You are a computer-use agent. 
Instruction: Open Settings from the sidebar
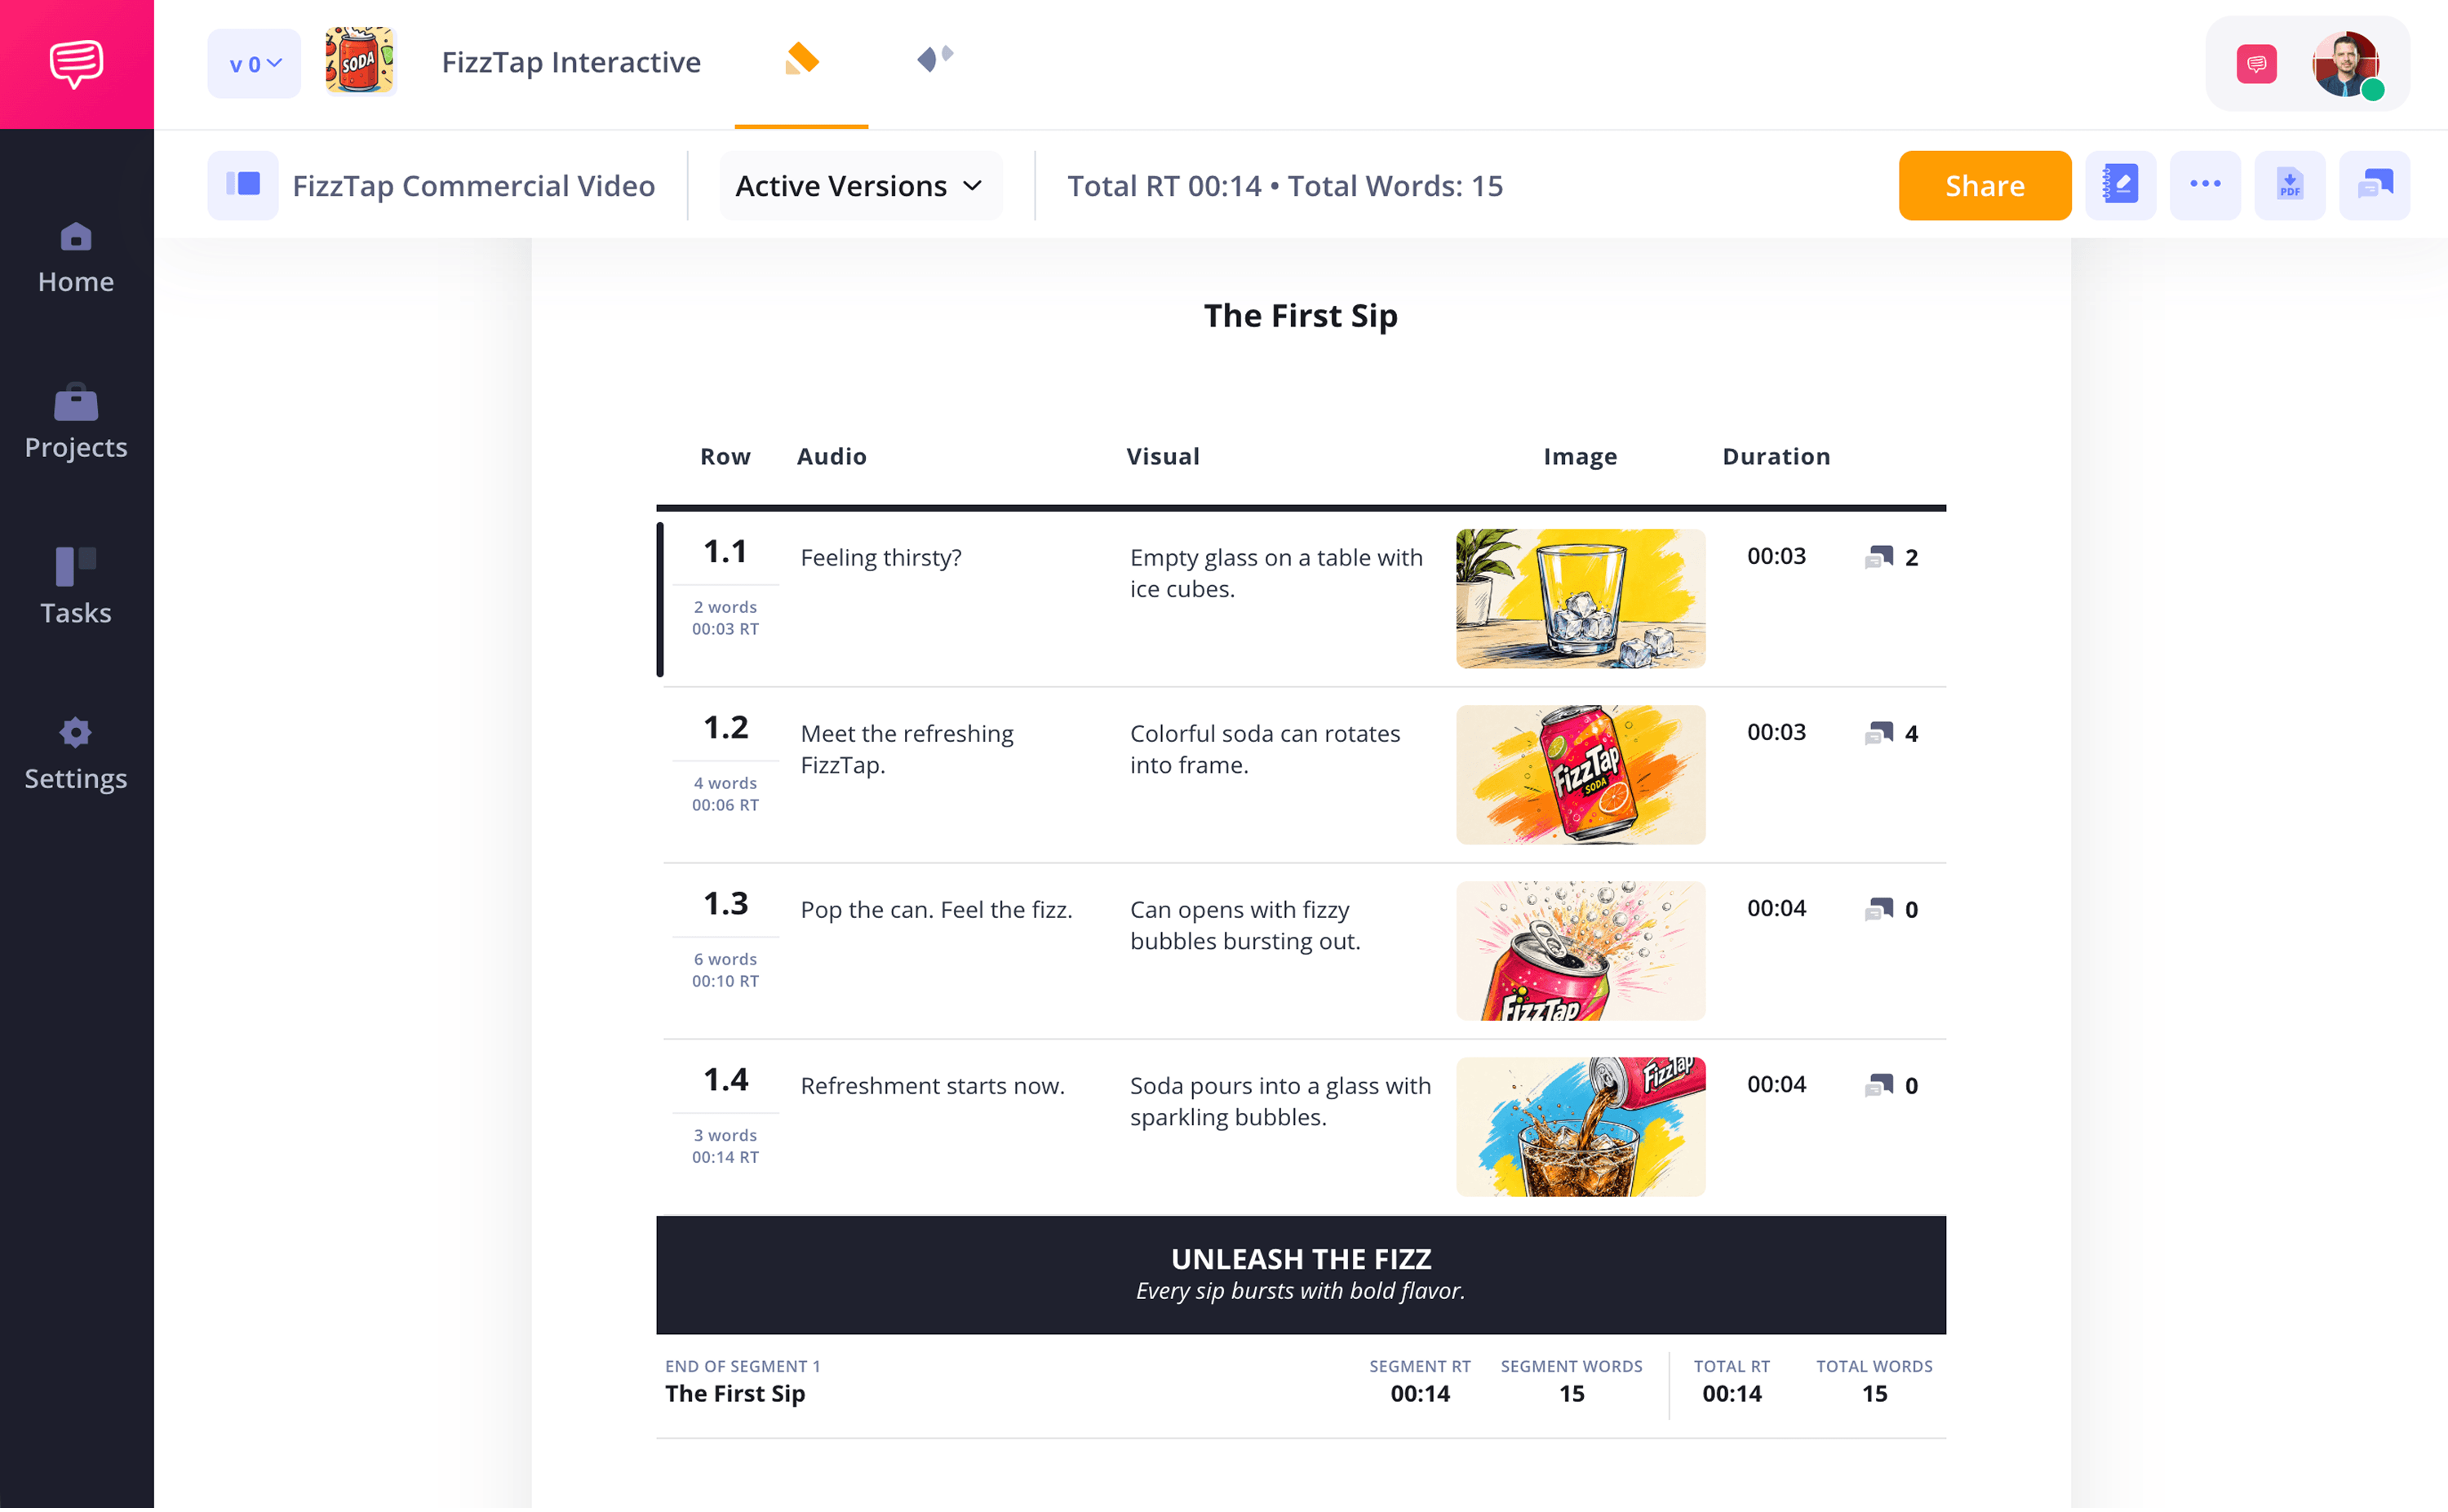76,754
